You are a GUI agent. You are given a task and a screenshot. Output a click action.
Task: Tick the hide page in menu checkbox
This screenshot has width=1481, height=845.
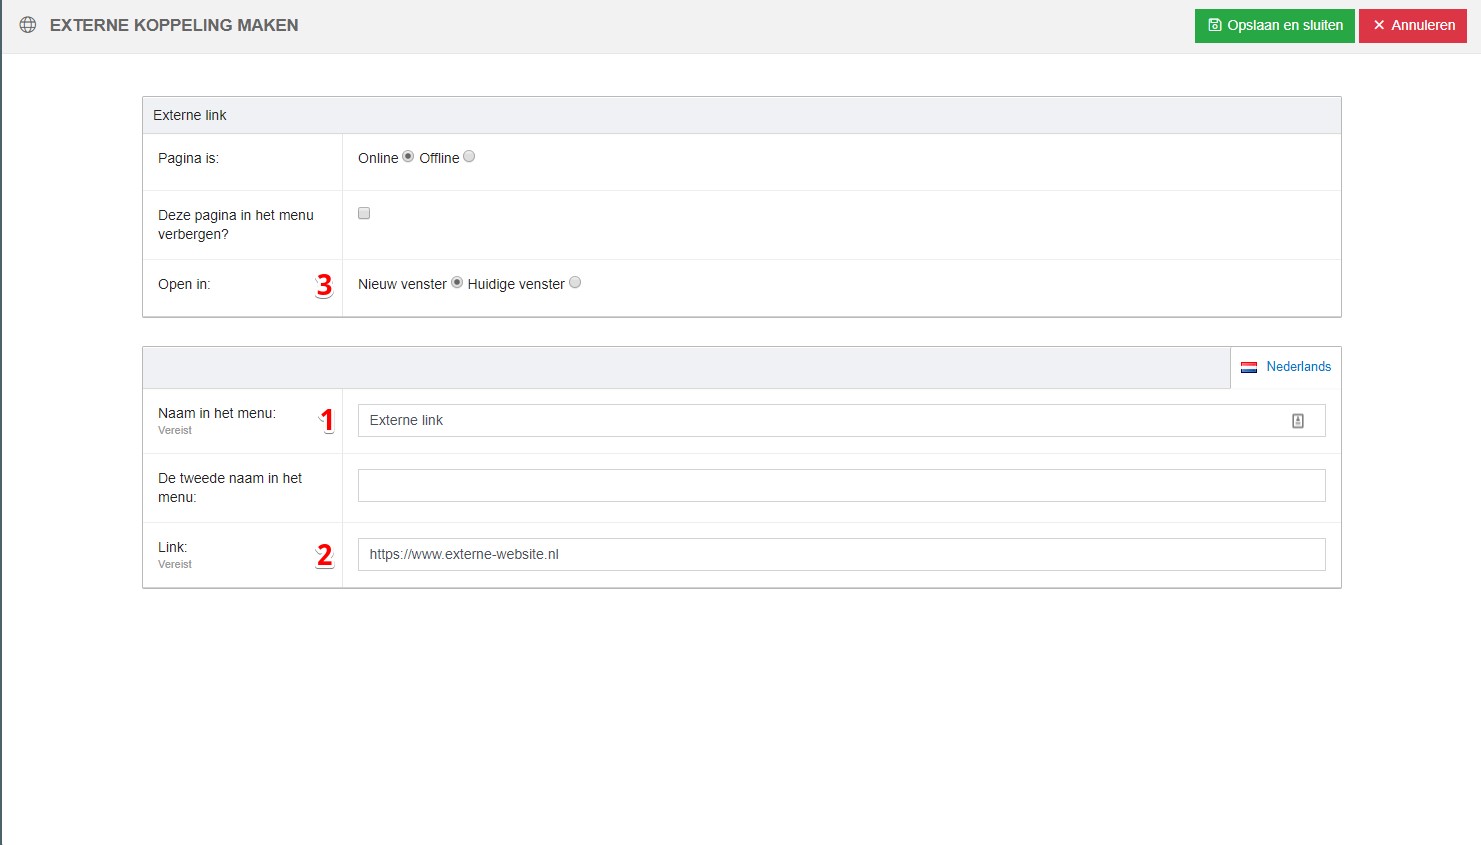364,213
